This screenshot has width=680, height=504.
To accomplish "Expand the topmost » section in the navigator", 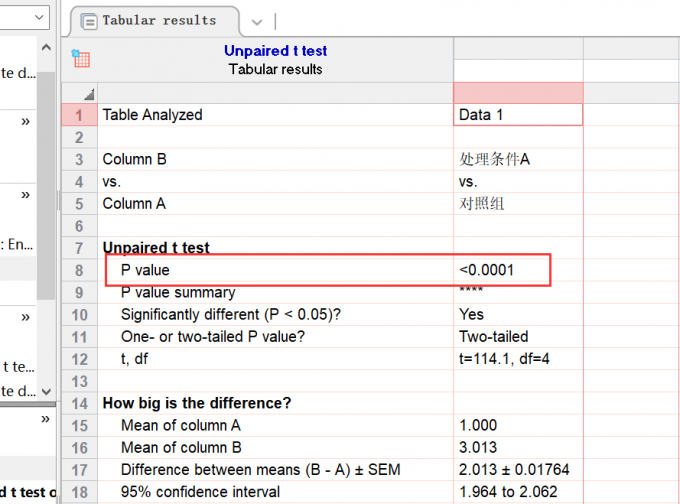I will pyautogui.click(x=24, y=121).
